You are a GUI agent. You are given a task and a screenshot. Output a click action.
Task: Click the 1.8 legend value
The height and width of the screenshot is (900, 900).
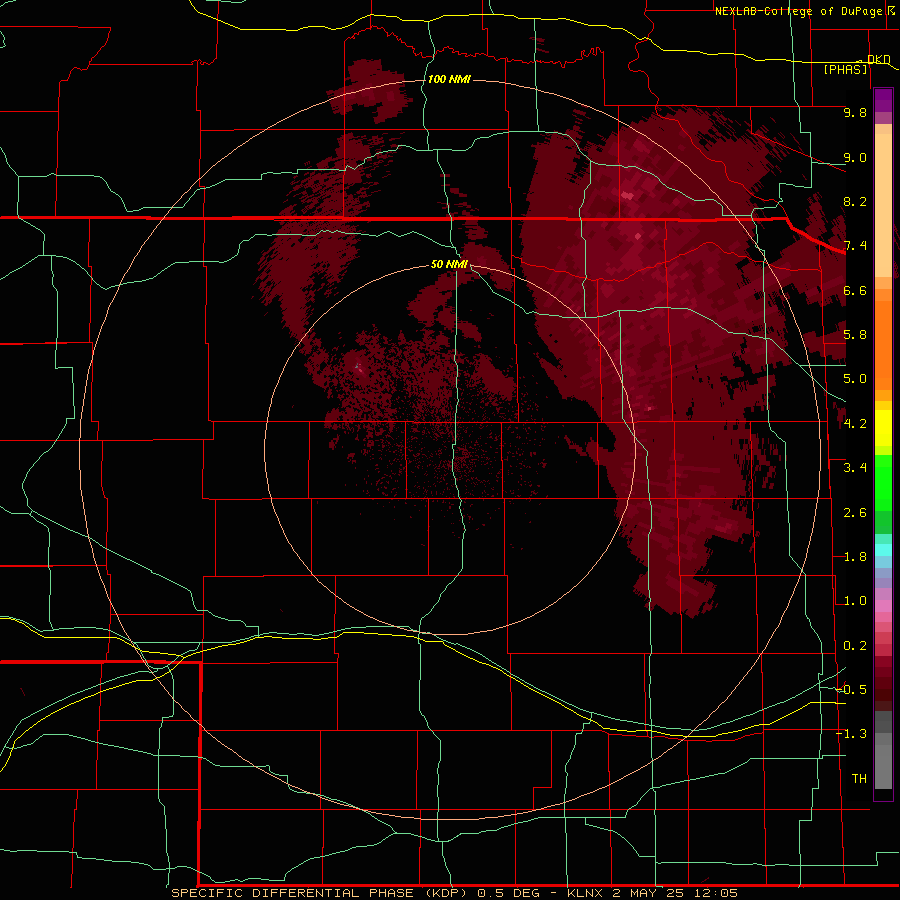(x=855, y=557)
